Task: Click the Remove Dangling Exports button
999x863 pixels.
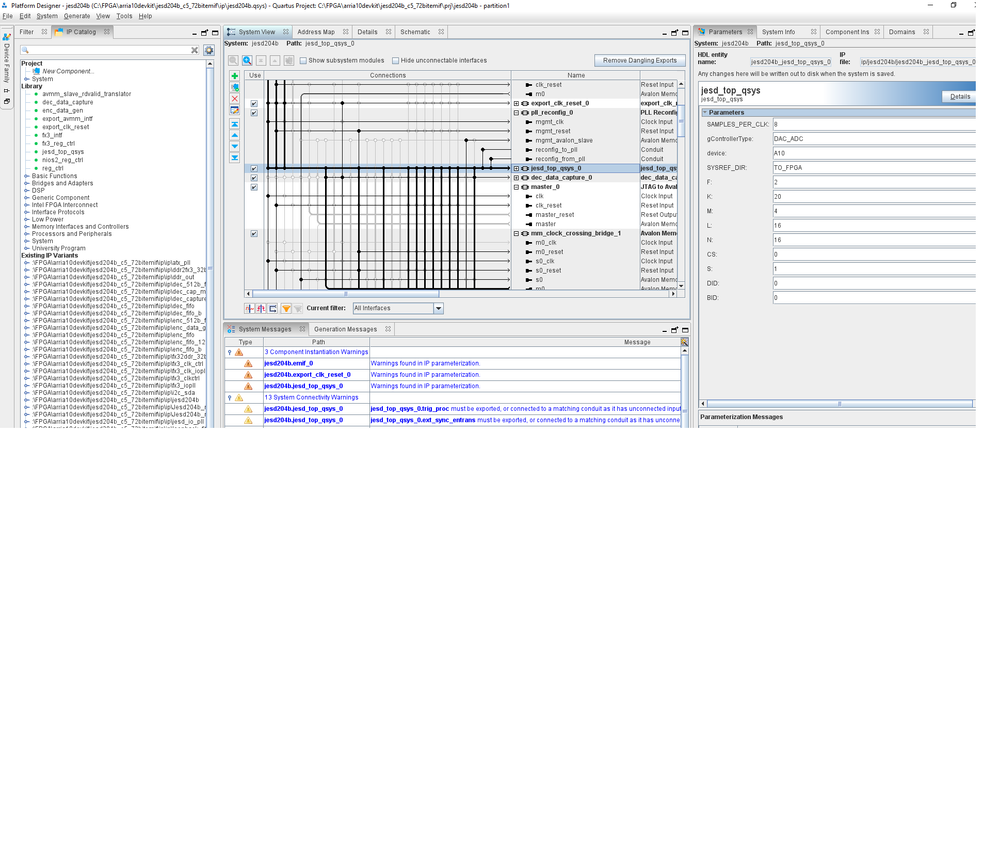Action: tap(640, 61)
